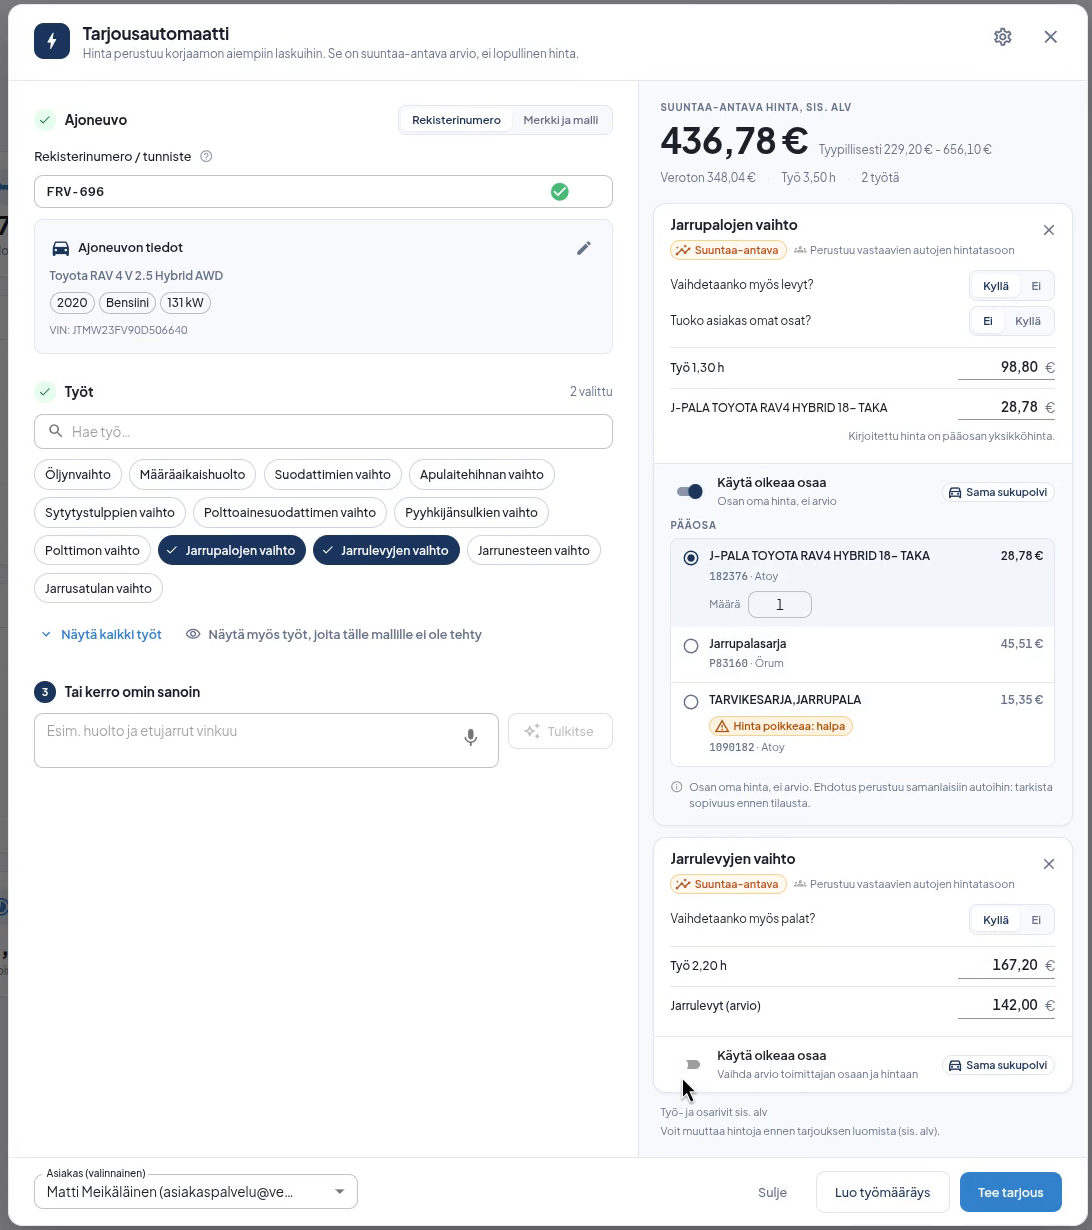Remove the Jarrulevyjen vaihto job card

pos(1048,864)
